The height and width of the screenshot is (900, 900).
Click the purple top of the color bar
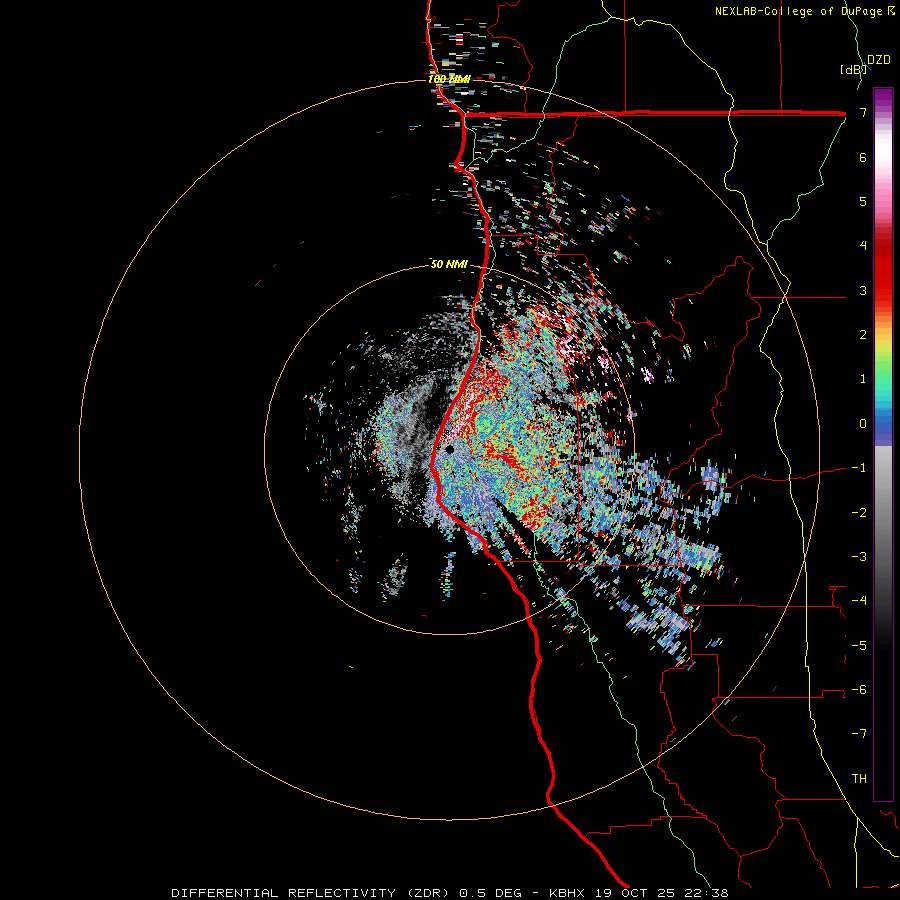point(883,98)
